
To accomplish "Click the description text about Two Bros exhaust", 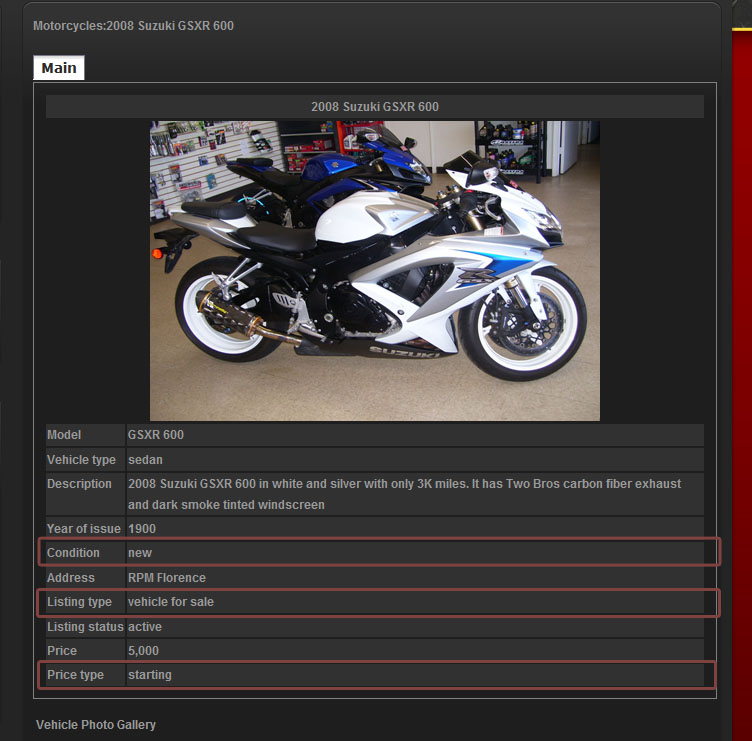I will [x=404, y=494].
